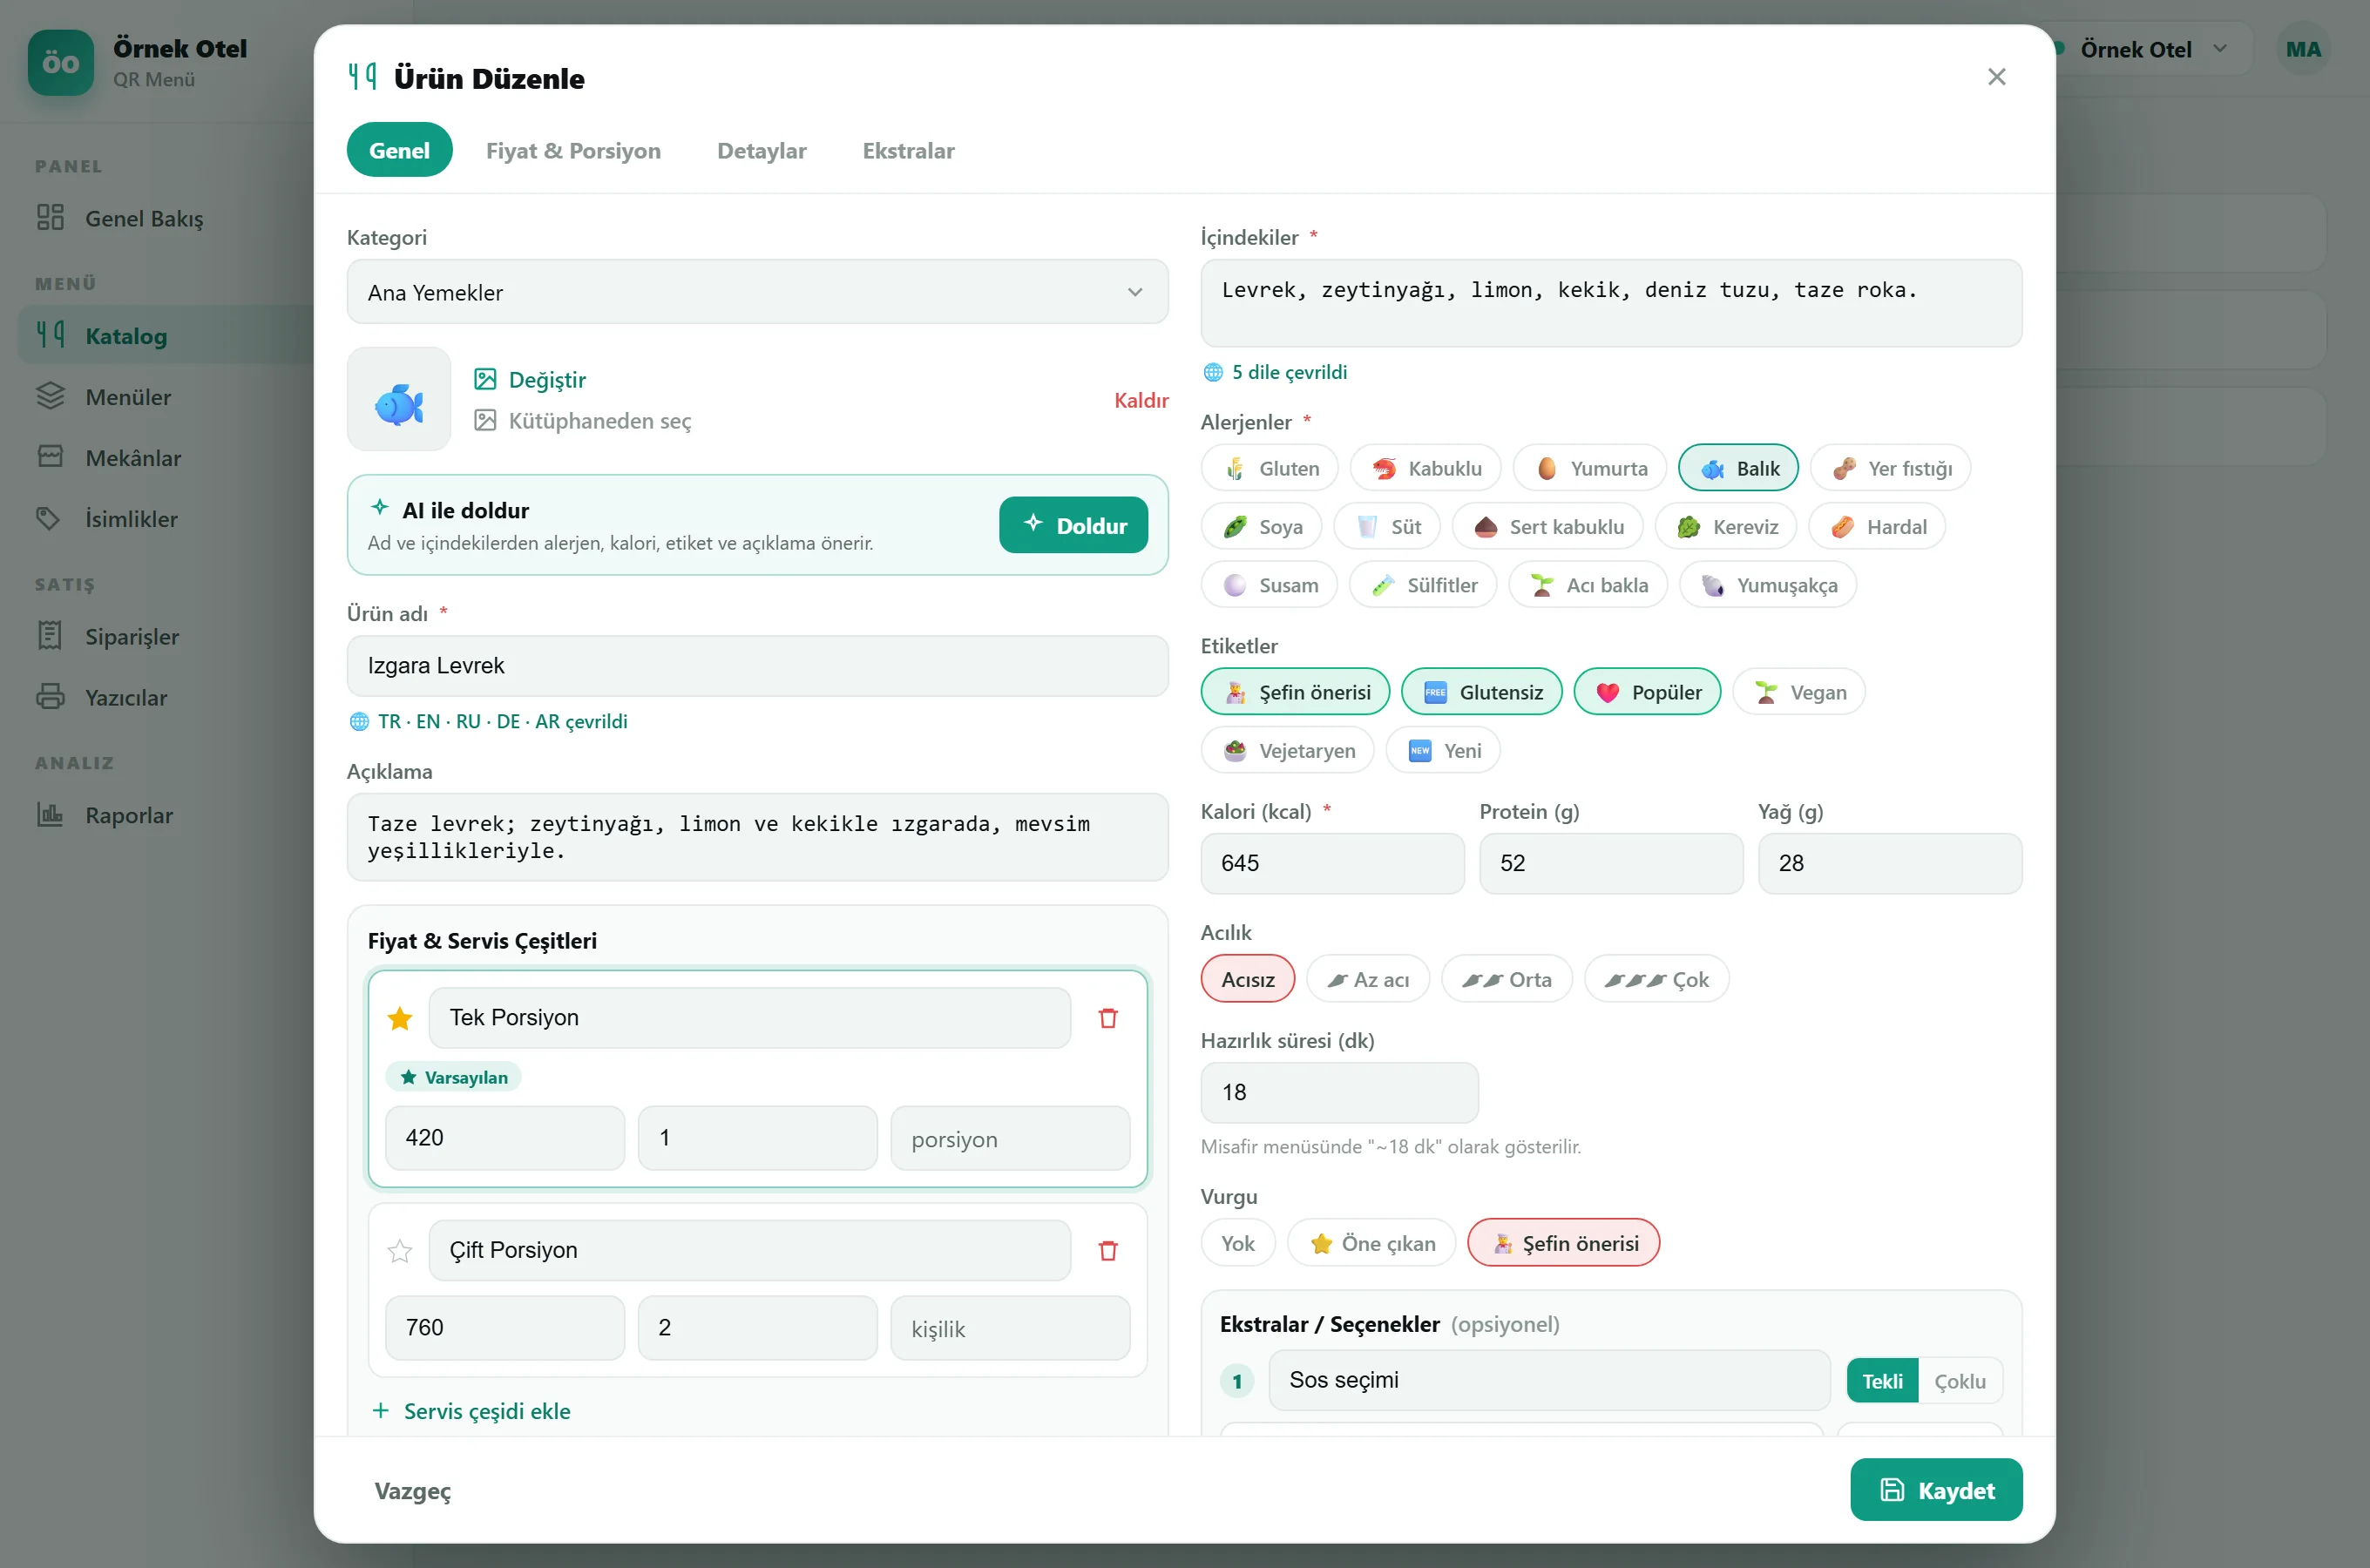Deselect the Balık allergen chip

(x=1738, y=468)
